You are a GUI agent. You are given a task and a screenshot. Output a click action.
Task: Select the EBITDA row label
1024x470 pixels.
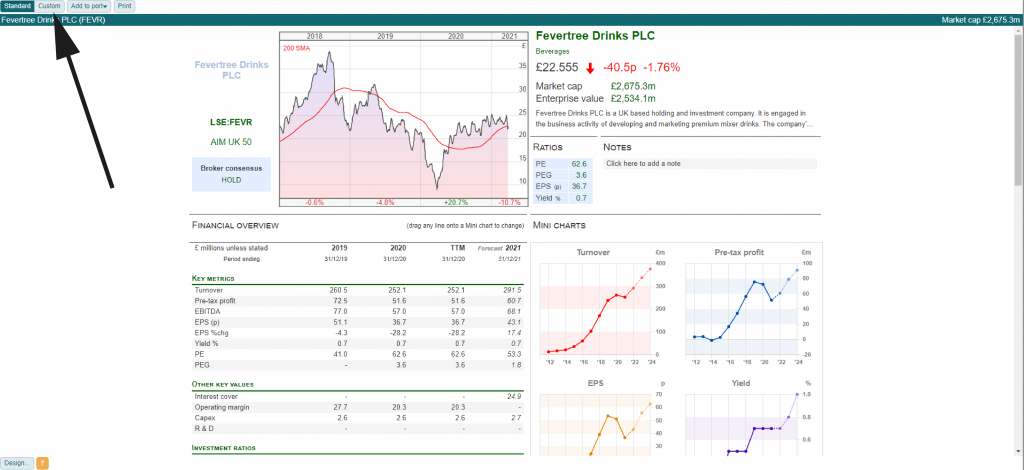206,311
